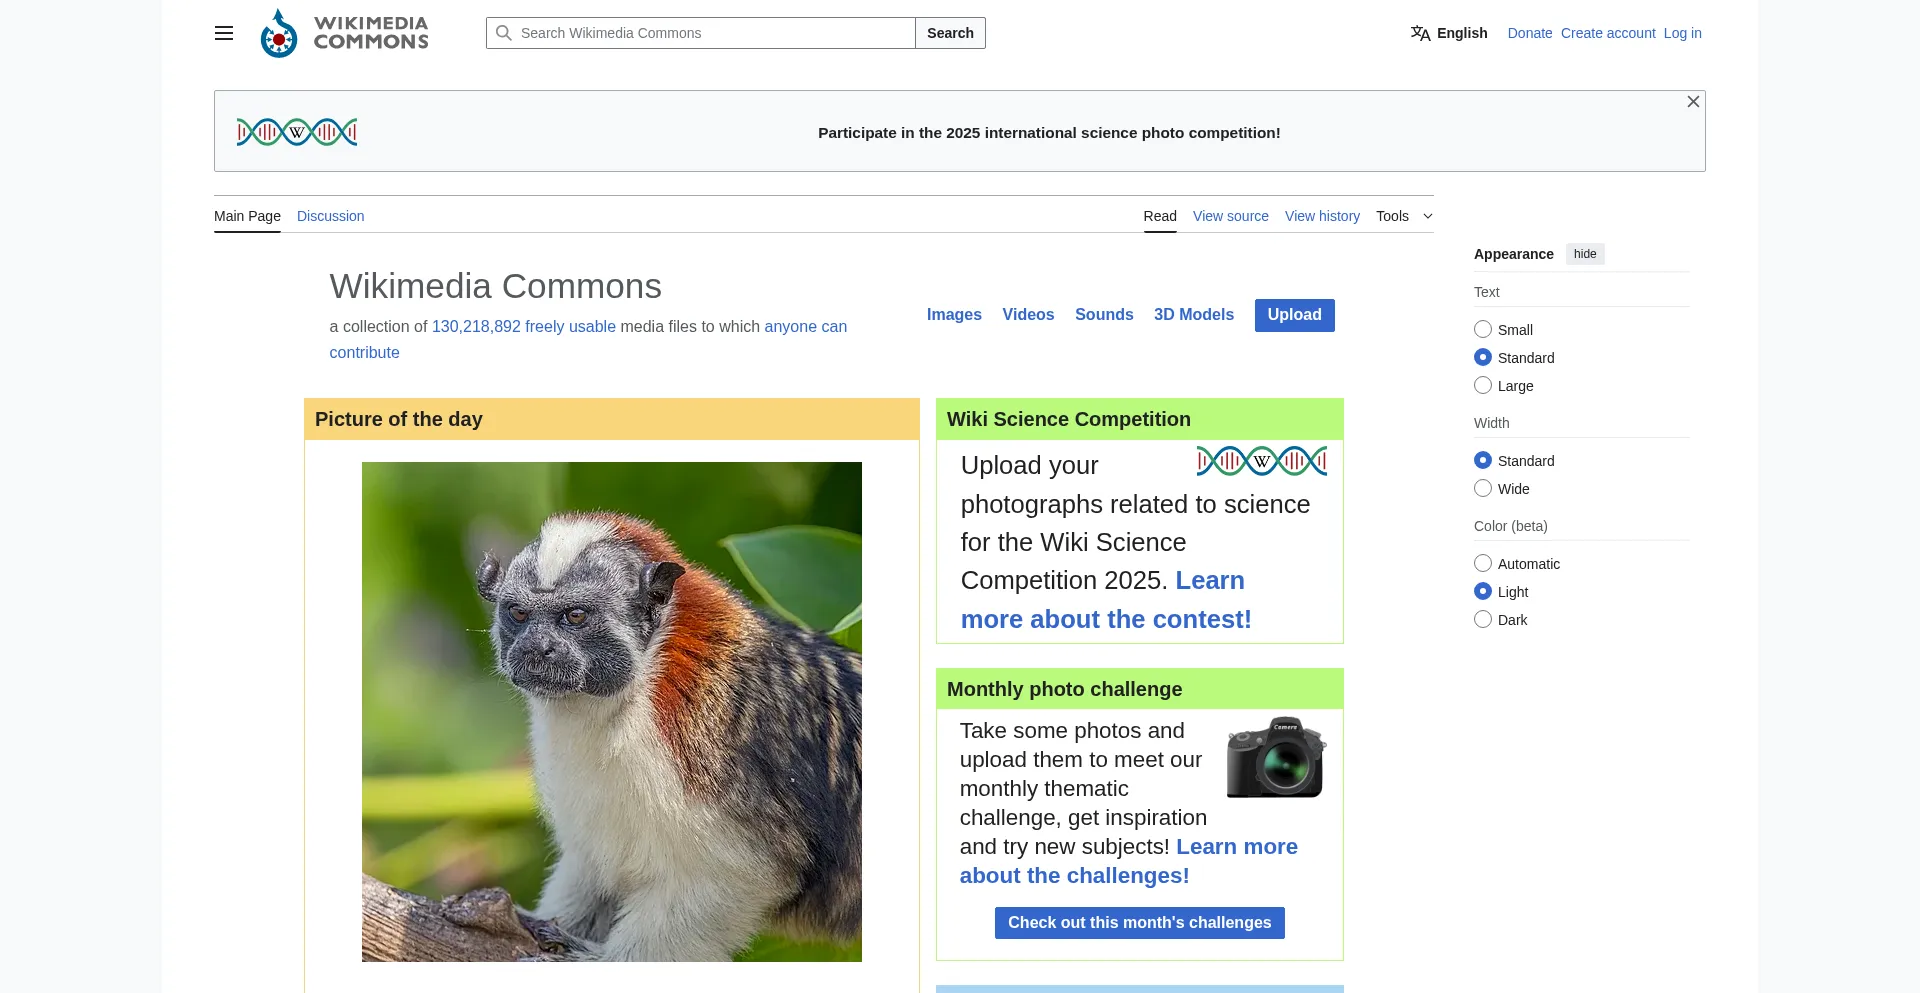The image size is (1920, 993).
Task: Open the hamburger main menu
Action: tap(224, 33)
